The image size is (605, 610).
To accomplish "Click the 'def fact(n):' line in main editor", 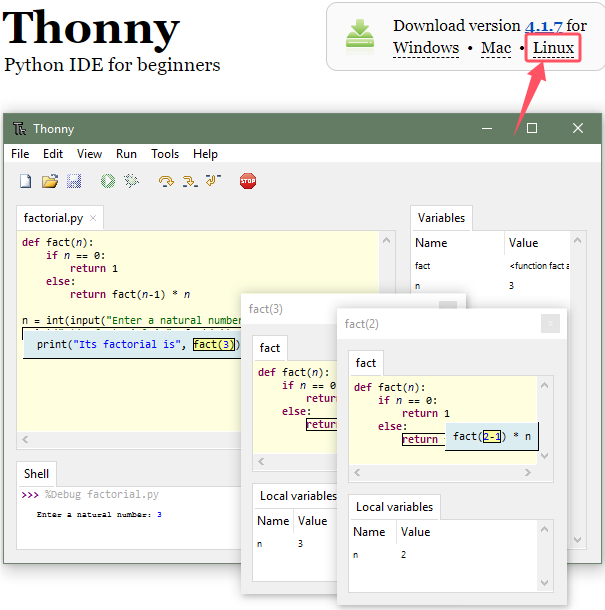I will point(58,242).
